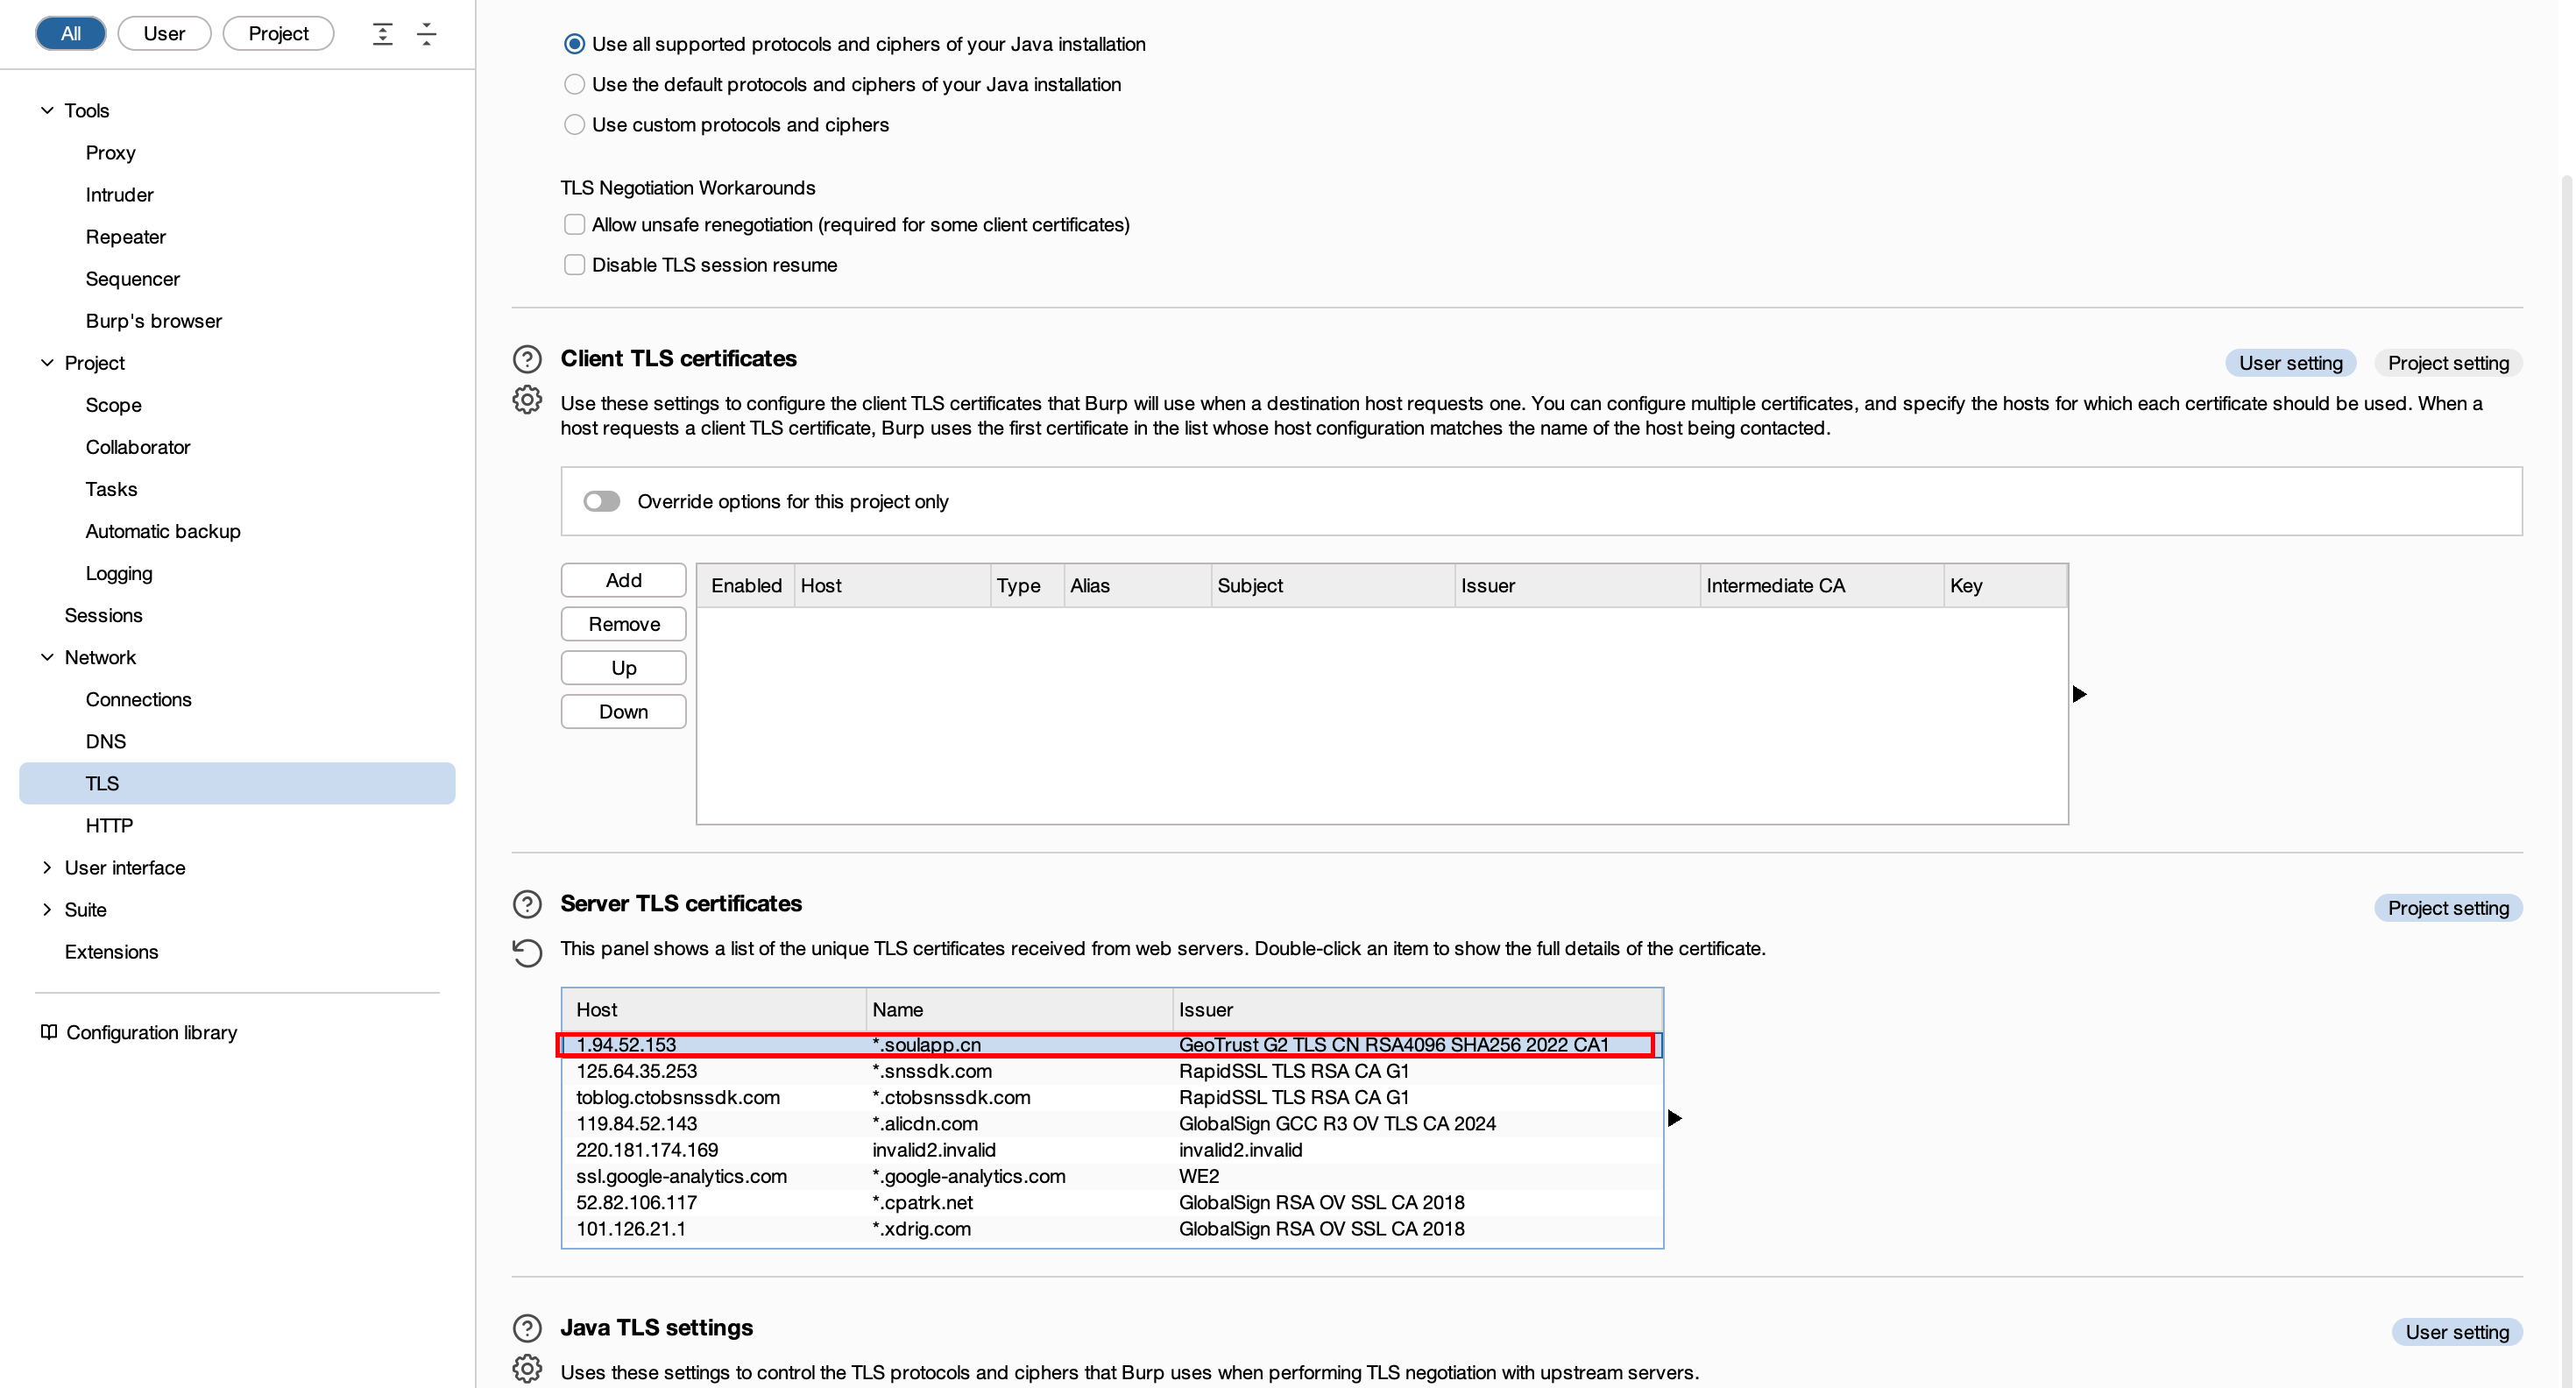Filter settings by the User tab
The height and width of the screenshot is (1388, 2576).
[164, 34]
